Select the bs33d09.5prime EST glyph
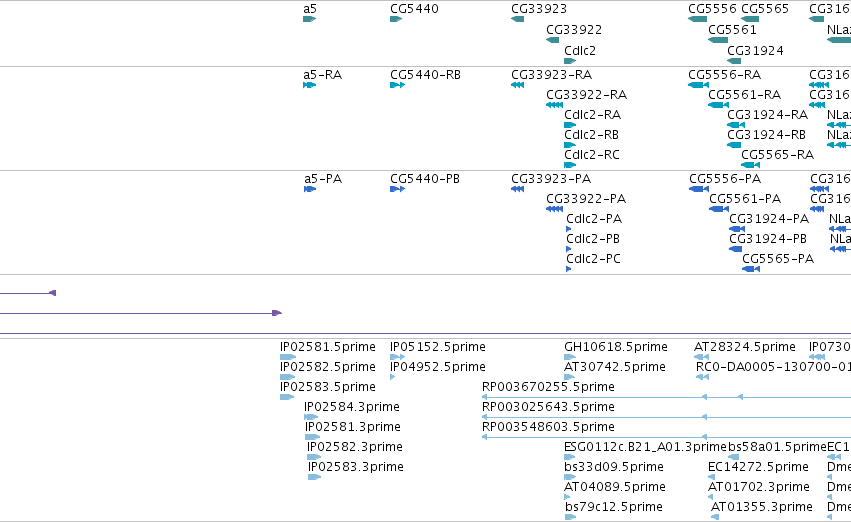 click(570, 477)
